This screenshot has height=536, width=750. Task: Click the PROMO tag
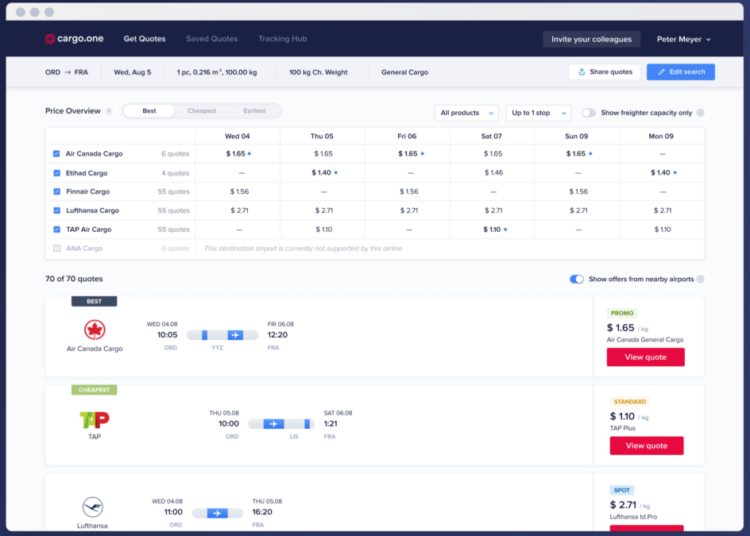click(x=622, y=313)
